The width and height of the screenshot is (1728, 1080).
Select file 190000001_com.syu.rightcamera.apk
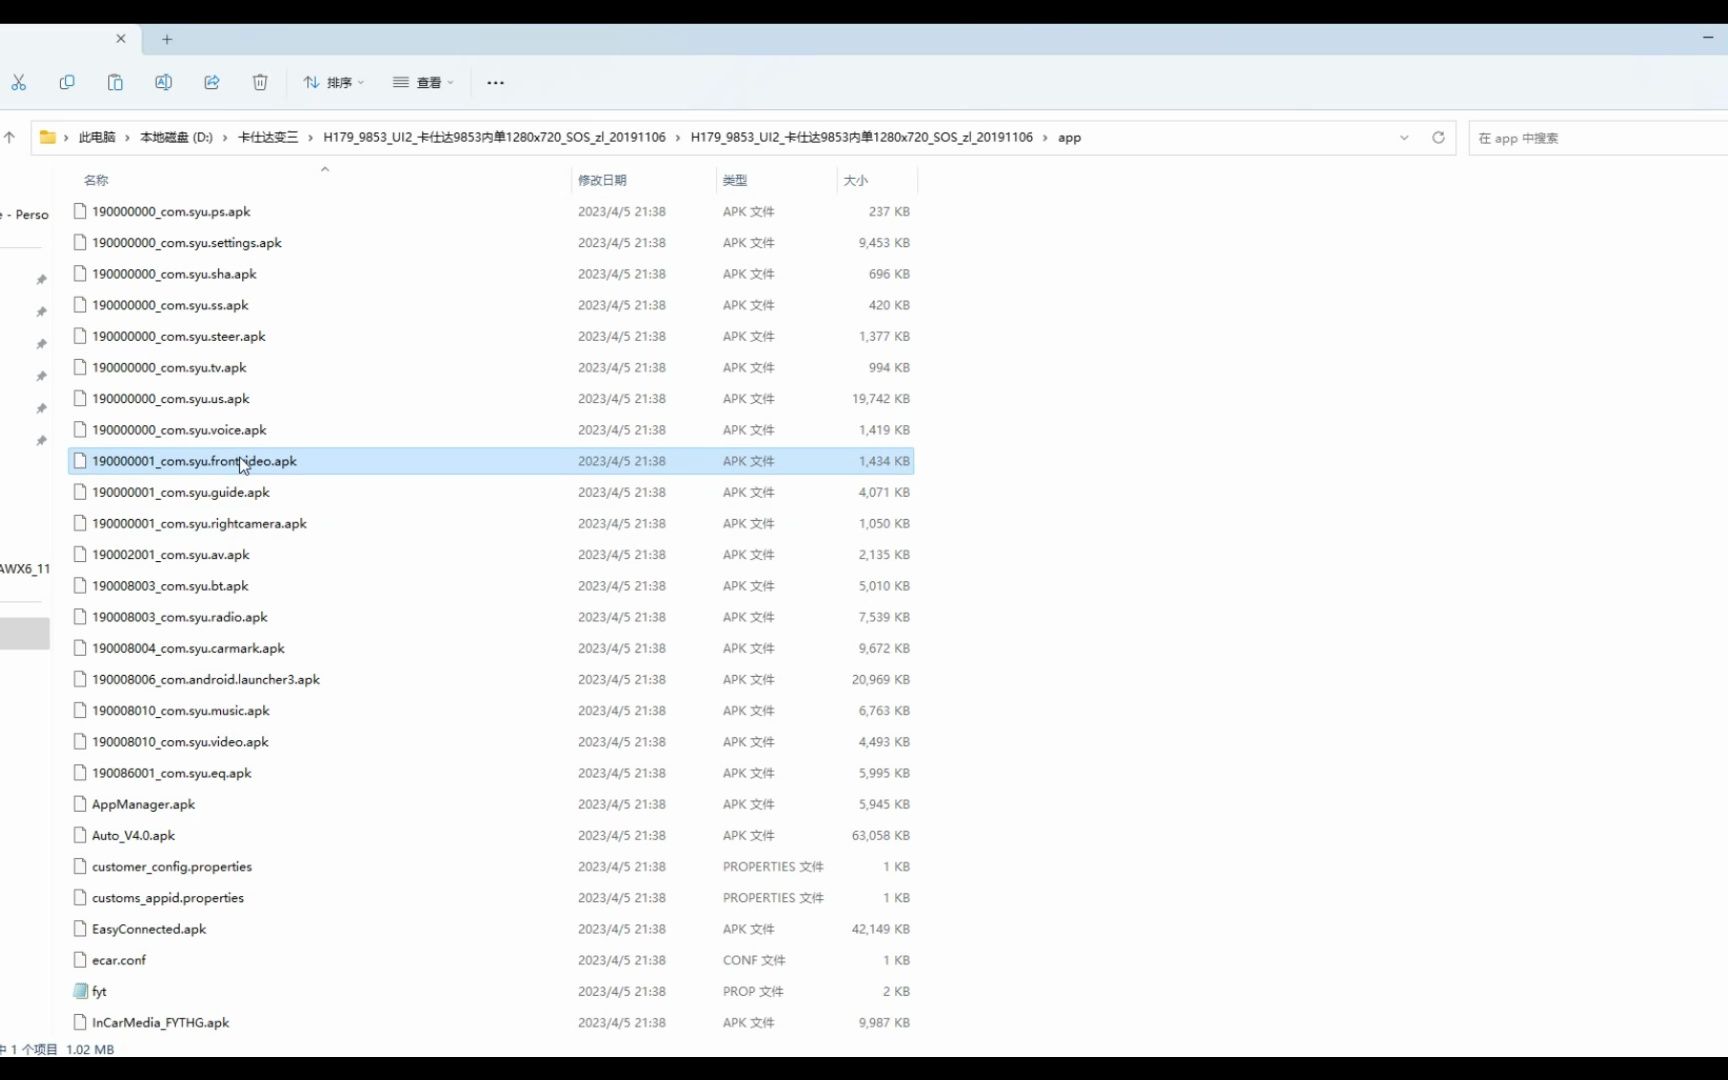tap(491, 523)
